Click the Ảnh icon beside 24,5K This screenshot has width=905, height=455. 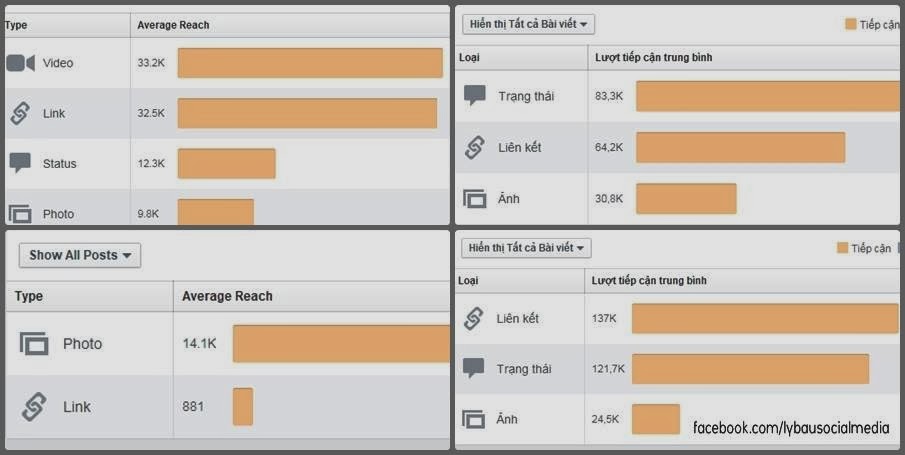pyautogui.click(x=473, y=419)
